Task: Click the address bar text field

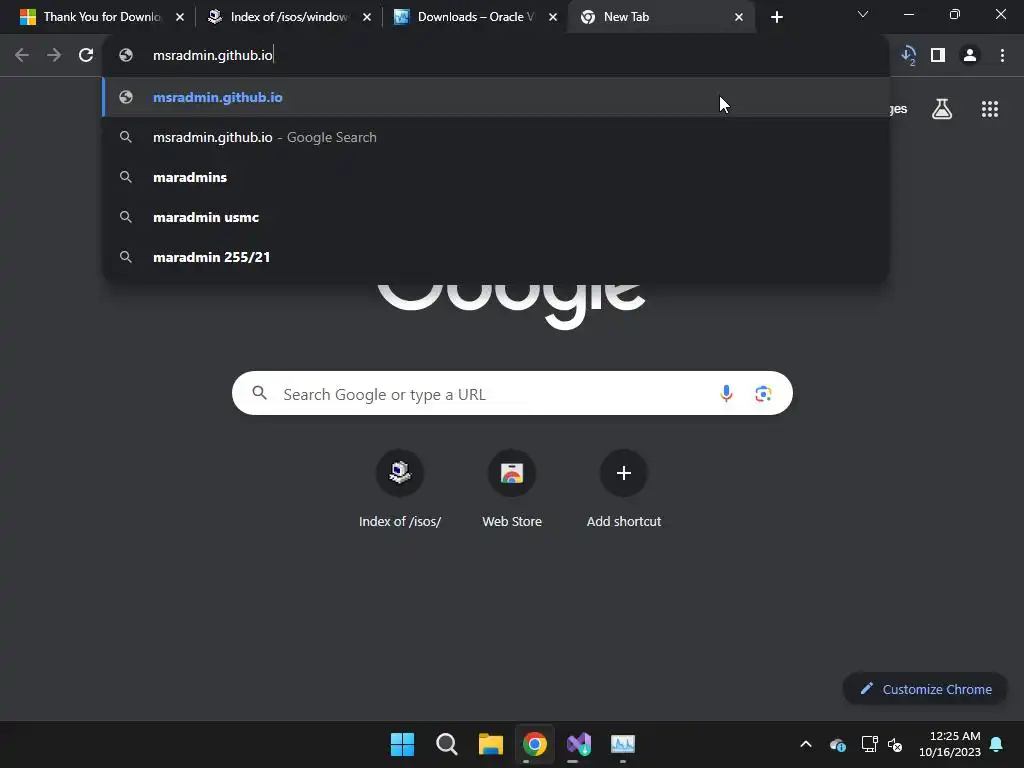Action: tap(496, 56)
